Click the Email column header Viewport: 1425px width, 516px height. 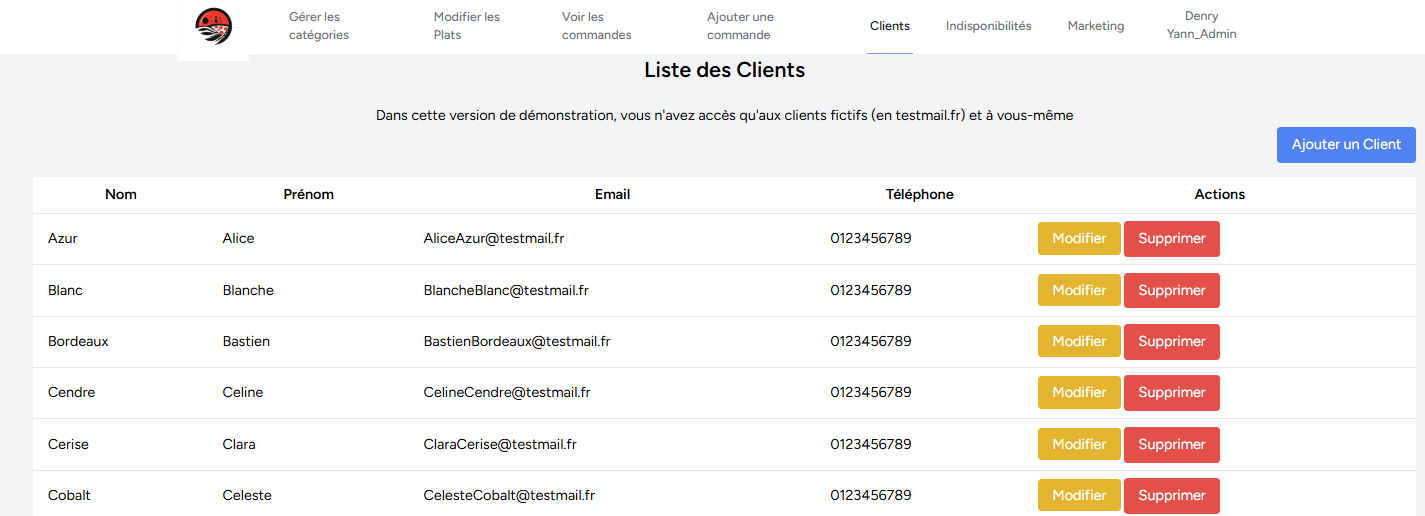pyautogui.click(x=612, y=195)
